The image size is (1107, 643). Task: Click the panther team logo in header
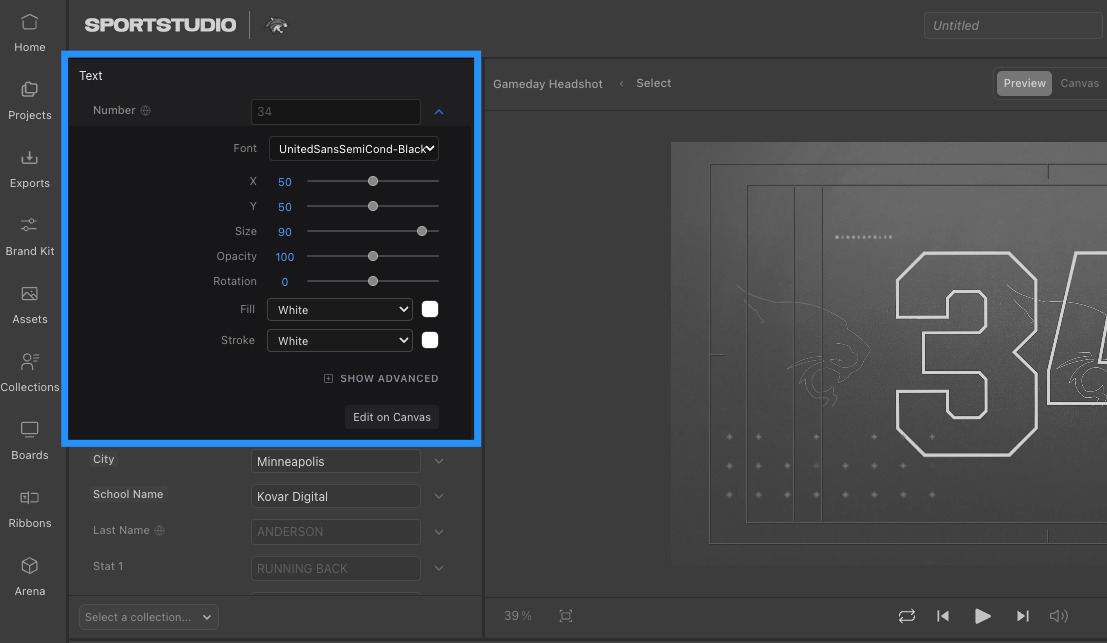pos(276,25)
